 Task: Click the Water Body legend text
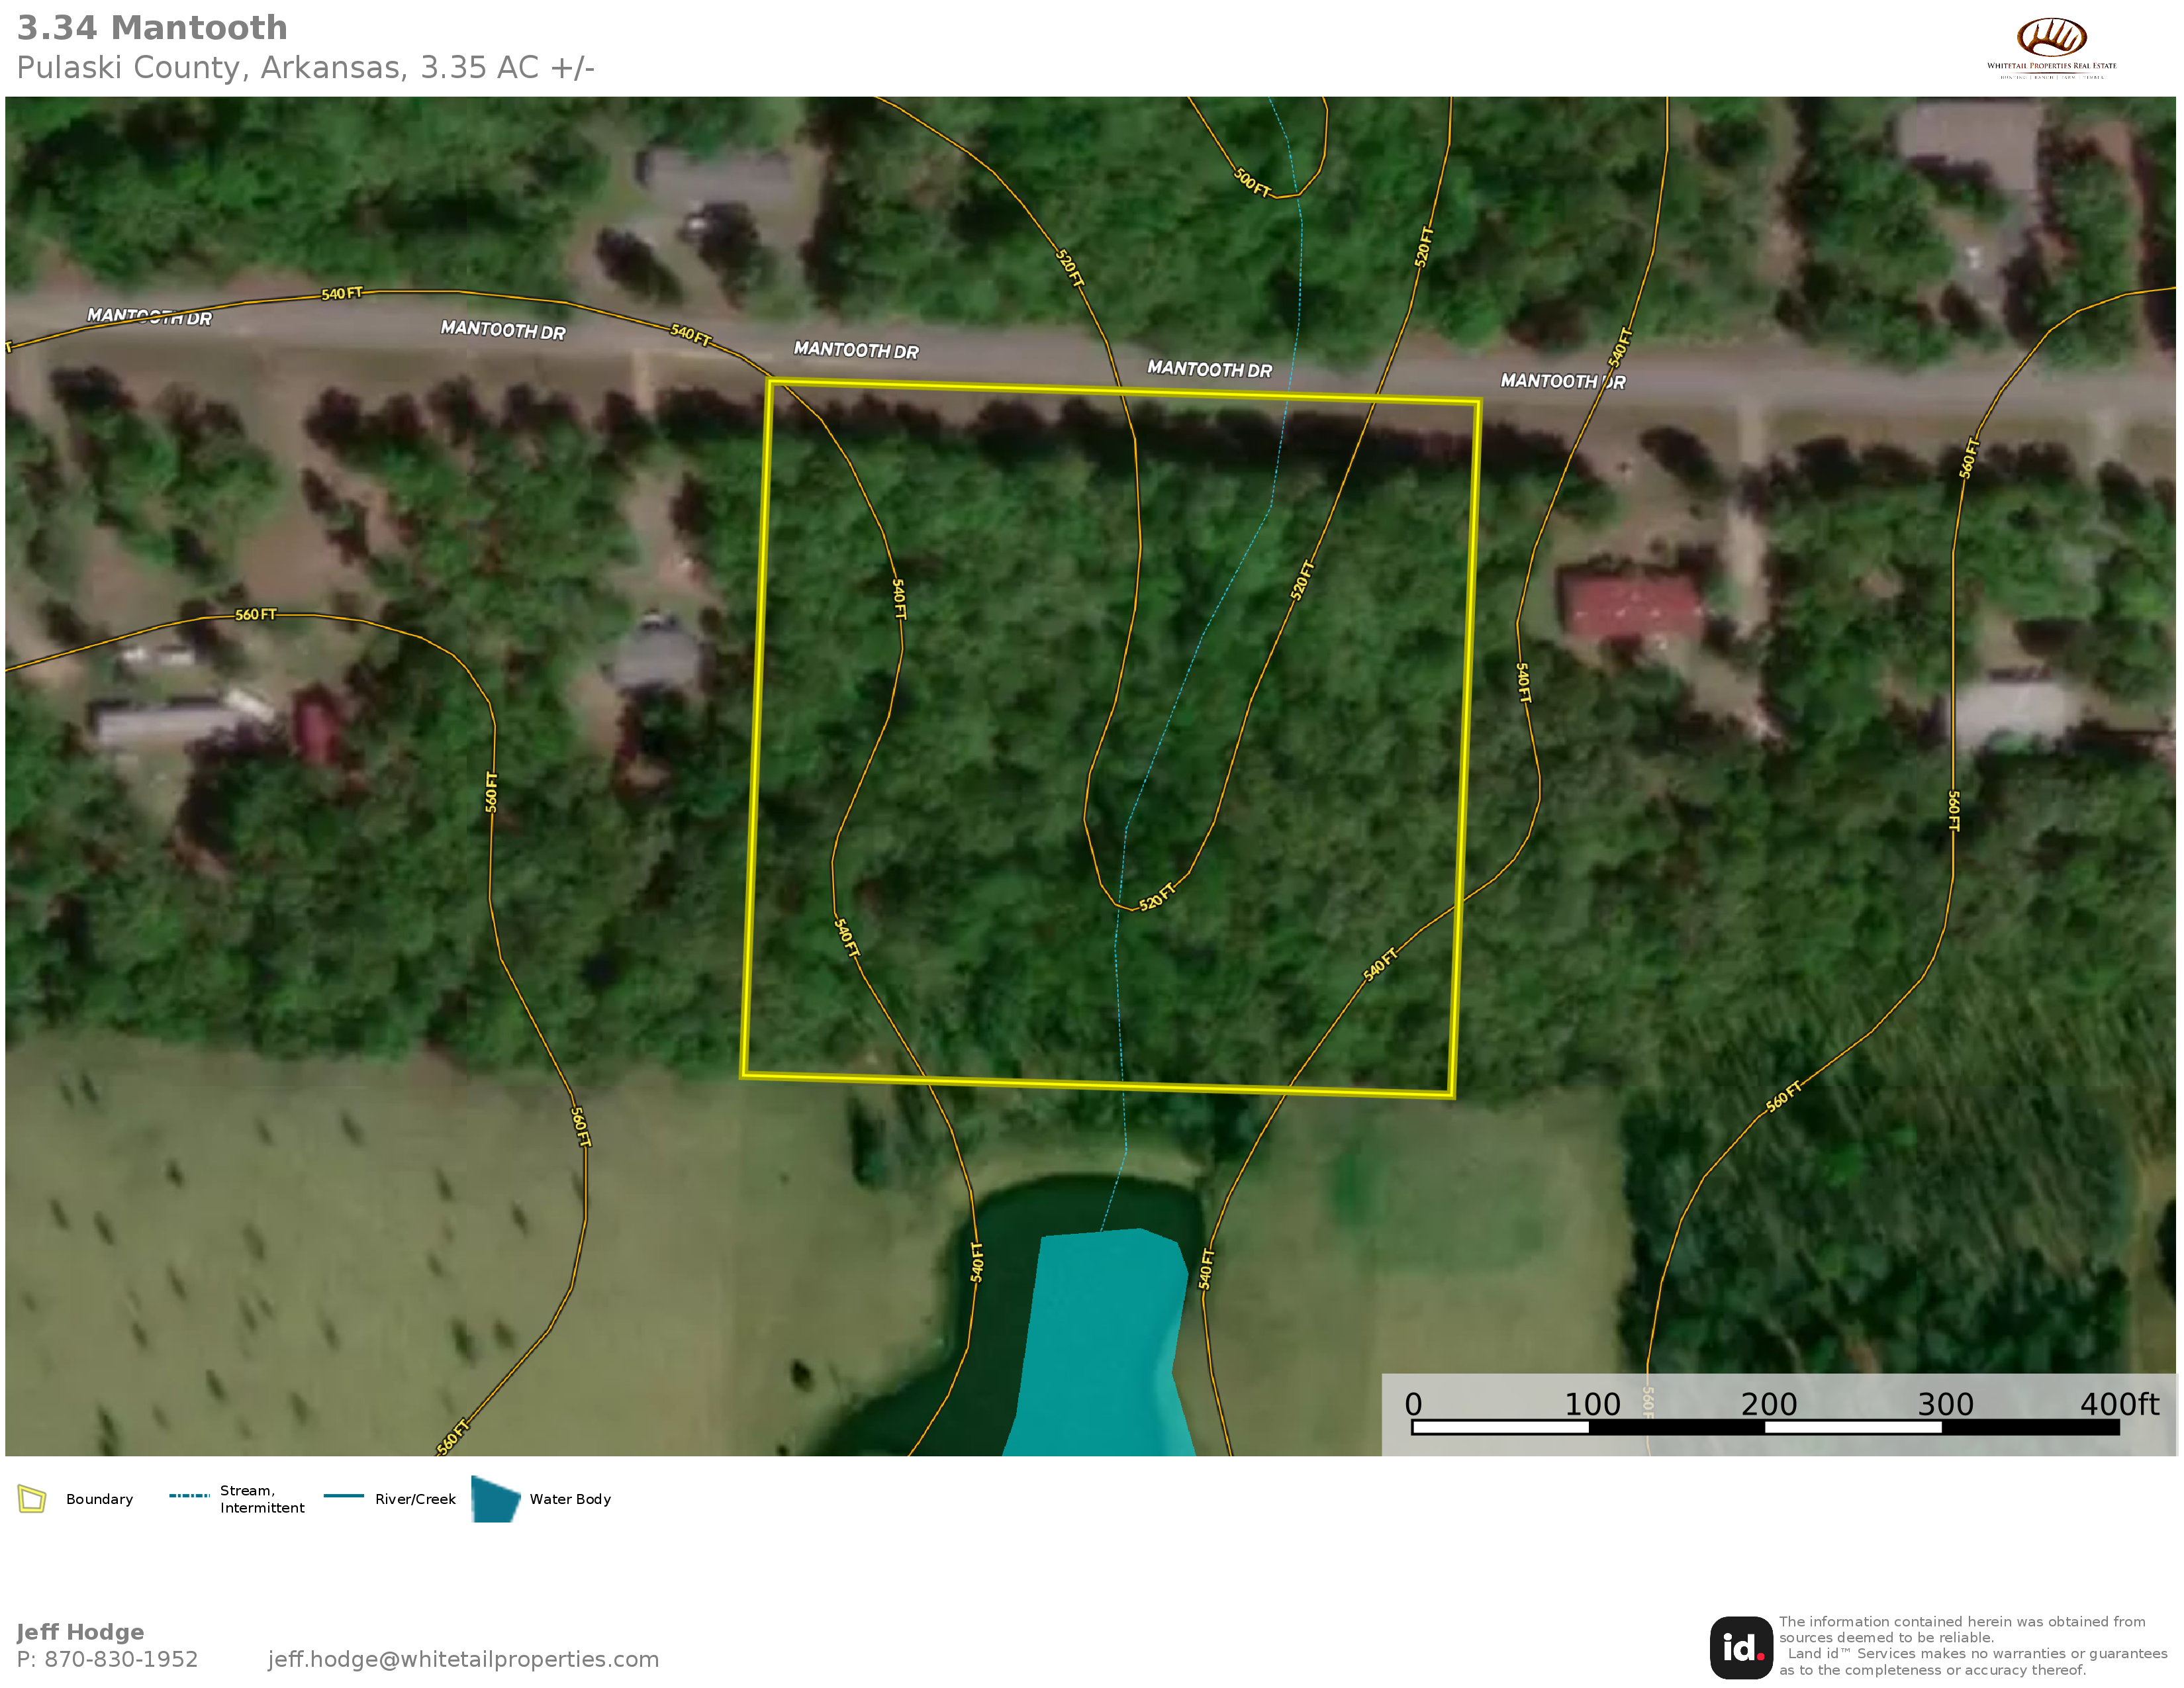(x=570, y=1499)
